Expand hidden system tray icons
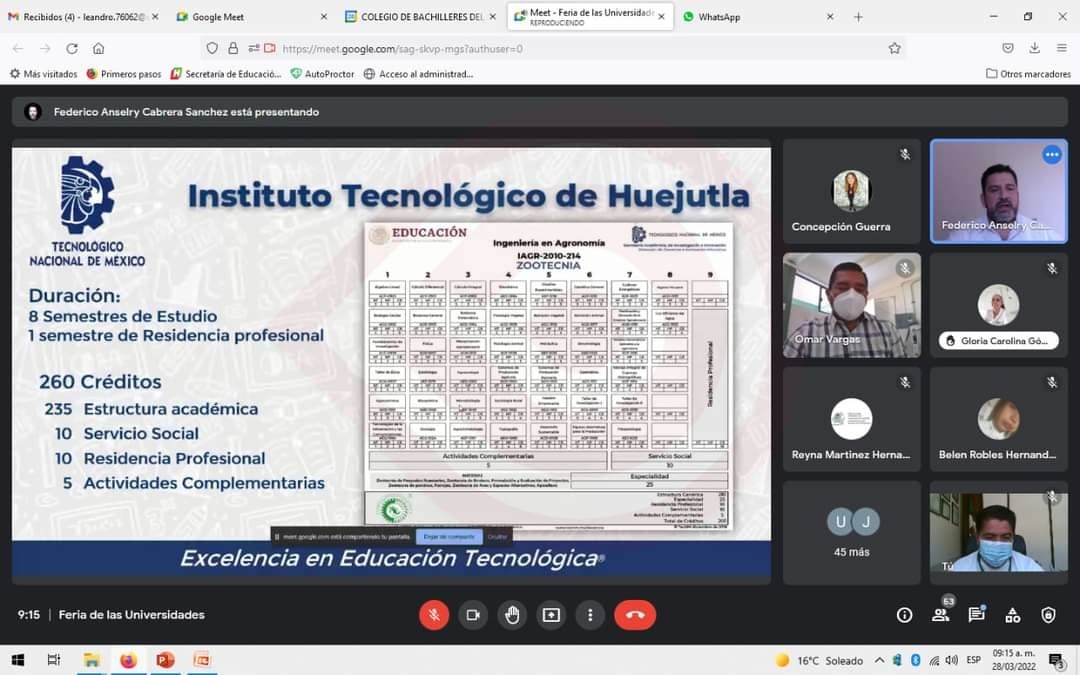The width and height of the screenshot is (1080, 675). click(879, 660)
